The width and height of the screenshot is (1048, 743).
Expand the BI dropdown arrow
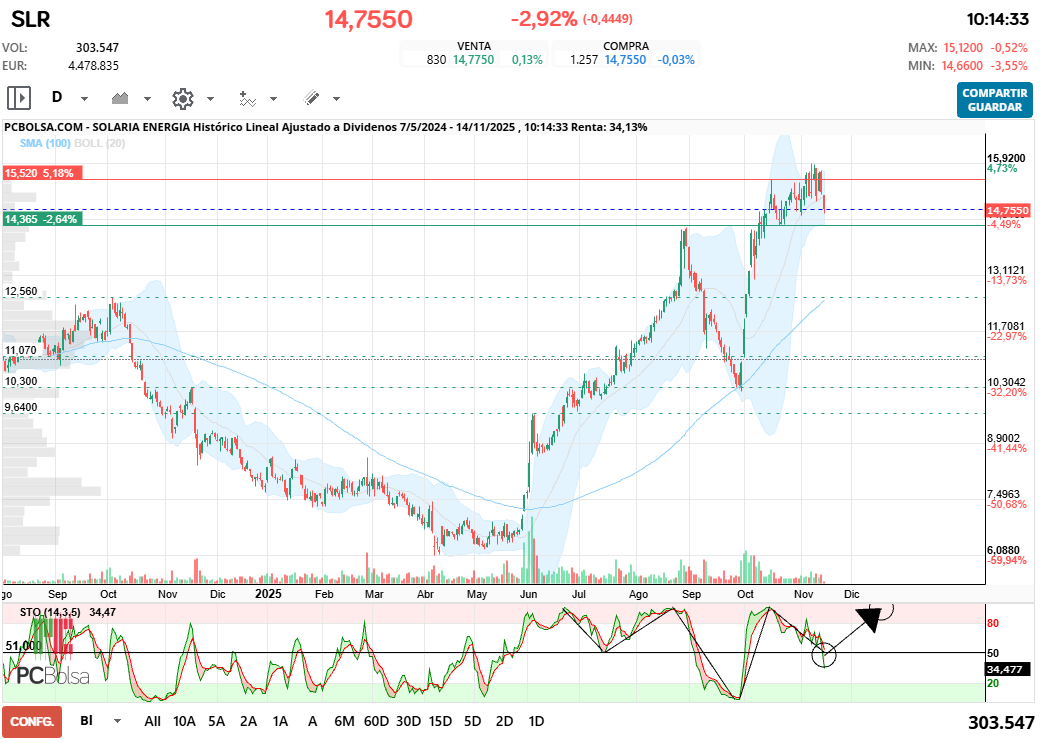click(117, 721)
